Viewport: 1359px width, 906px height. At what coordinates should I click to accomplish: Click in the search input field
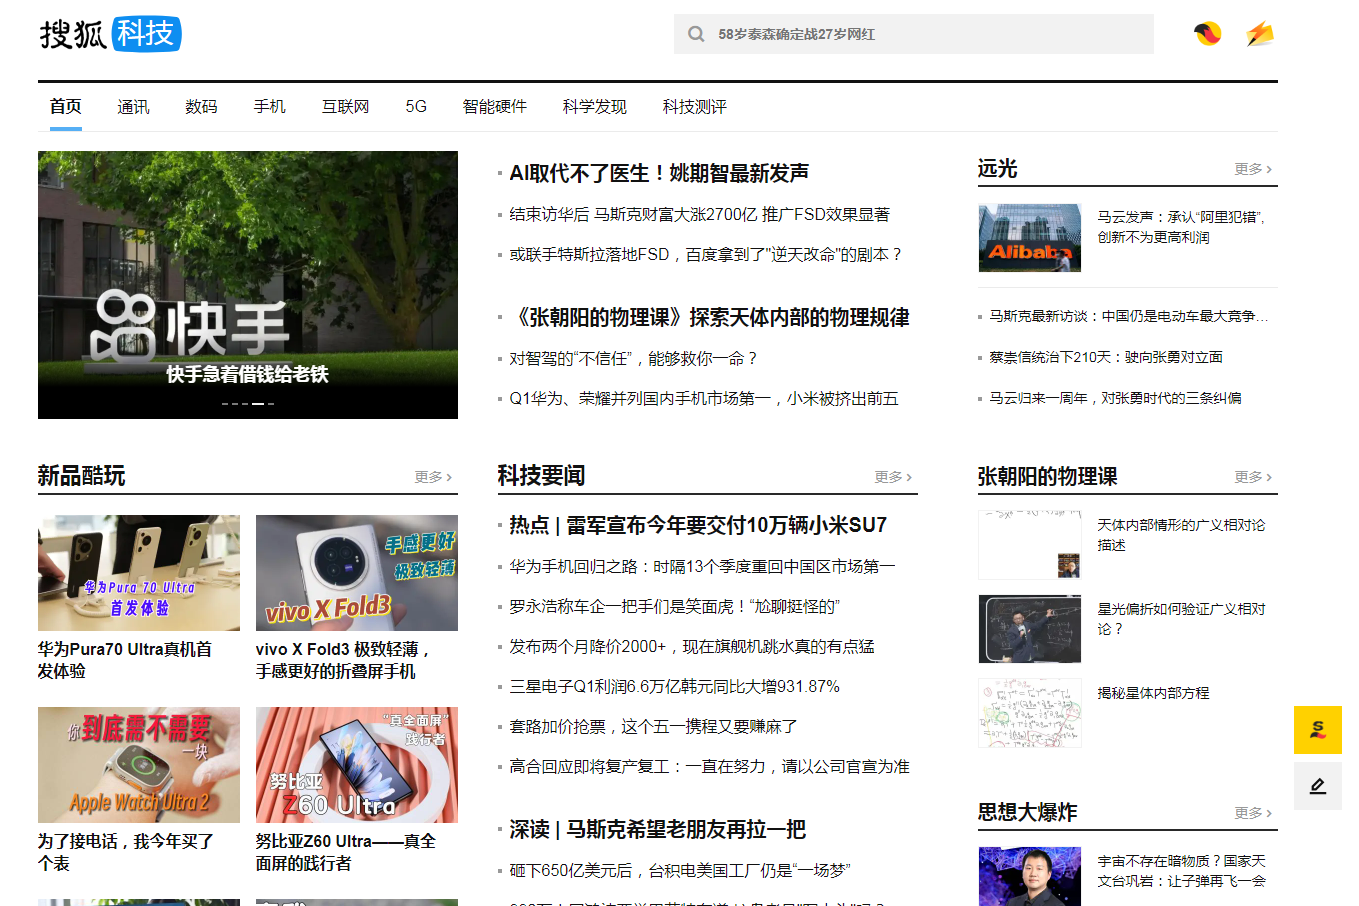coord(914,34)
